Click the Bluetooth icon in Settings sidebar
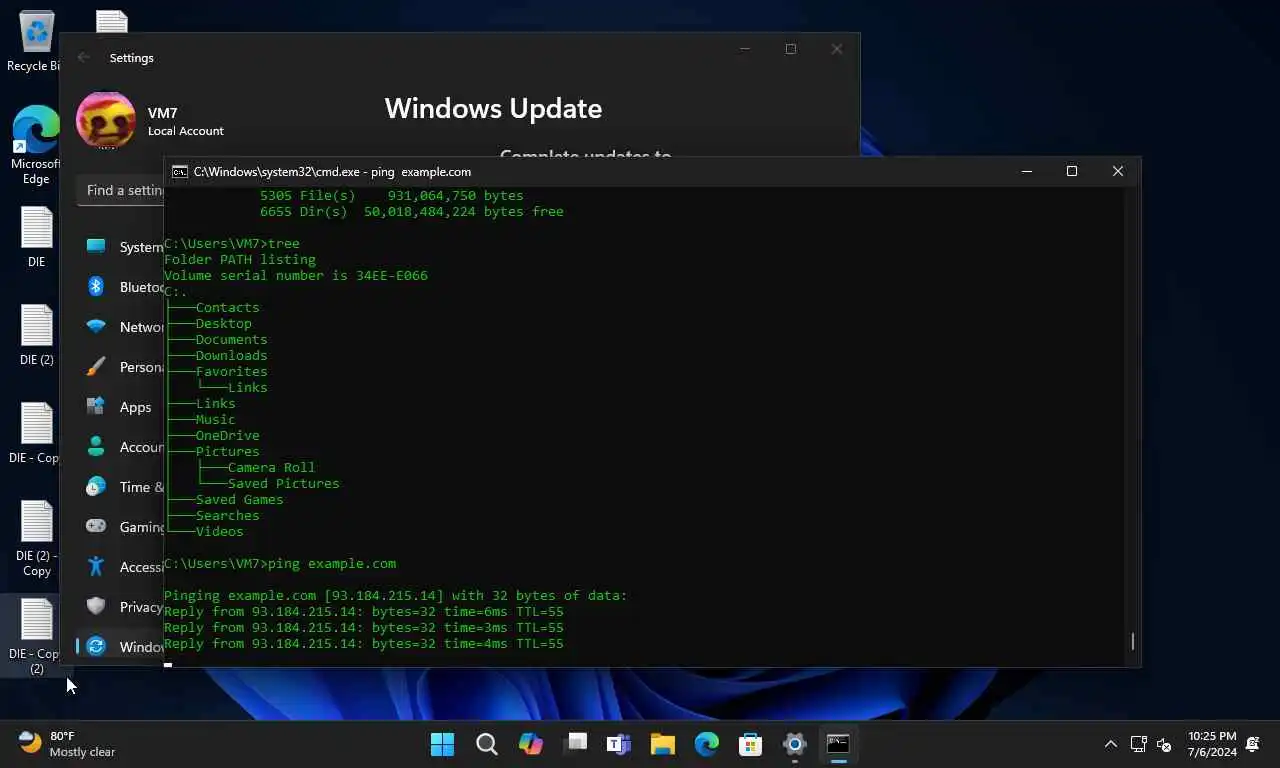 (96, 287)
